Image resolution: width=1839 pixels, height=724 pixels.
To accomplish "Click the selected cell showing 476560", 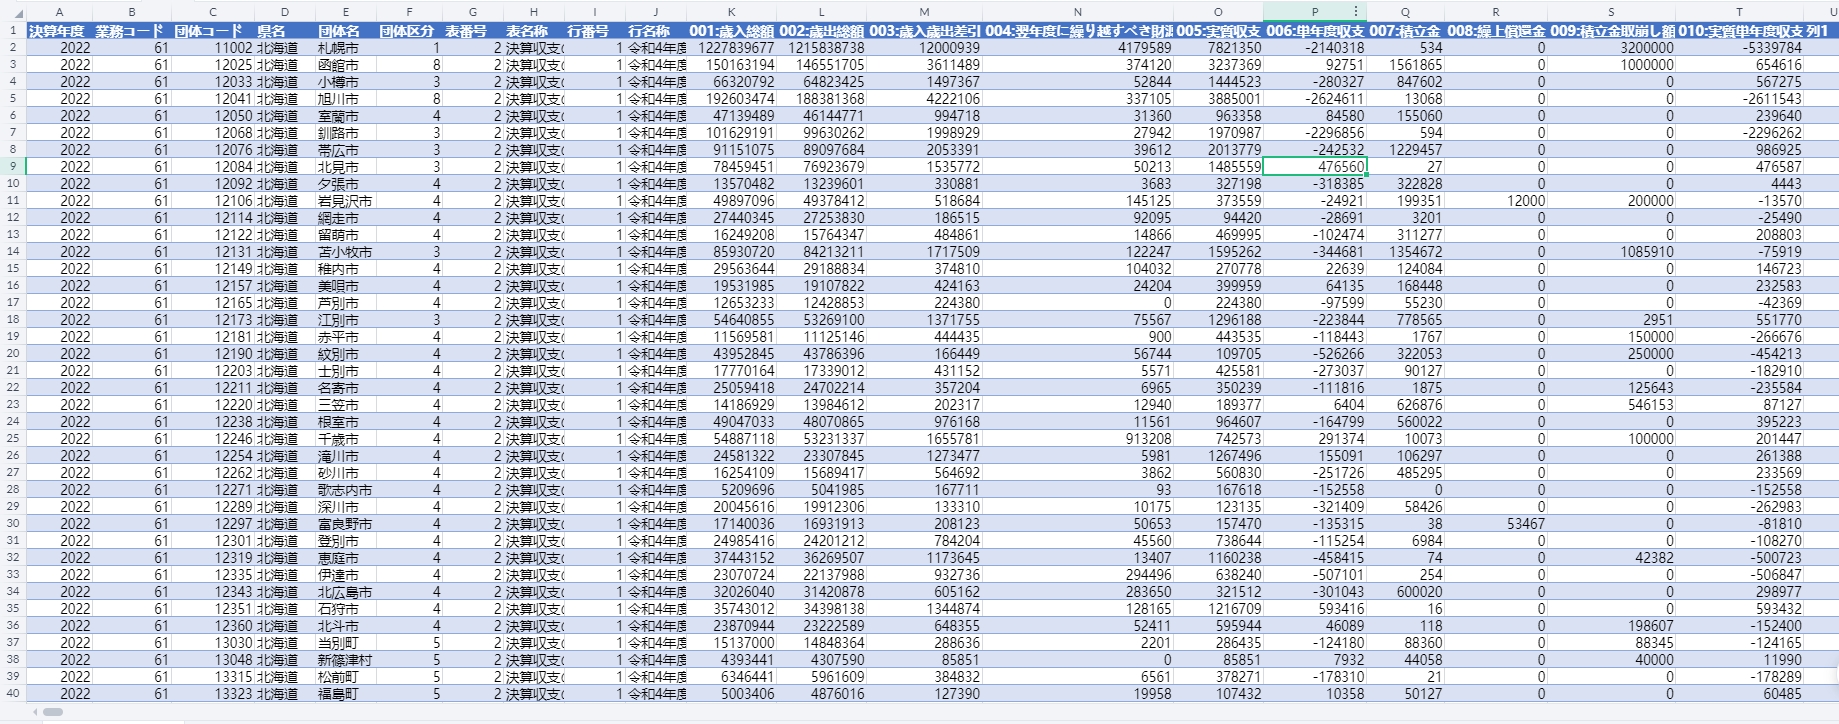I will pos(1315,167).
